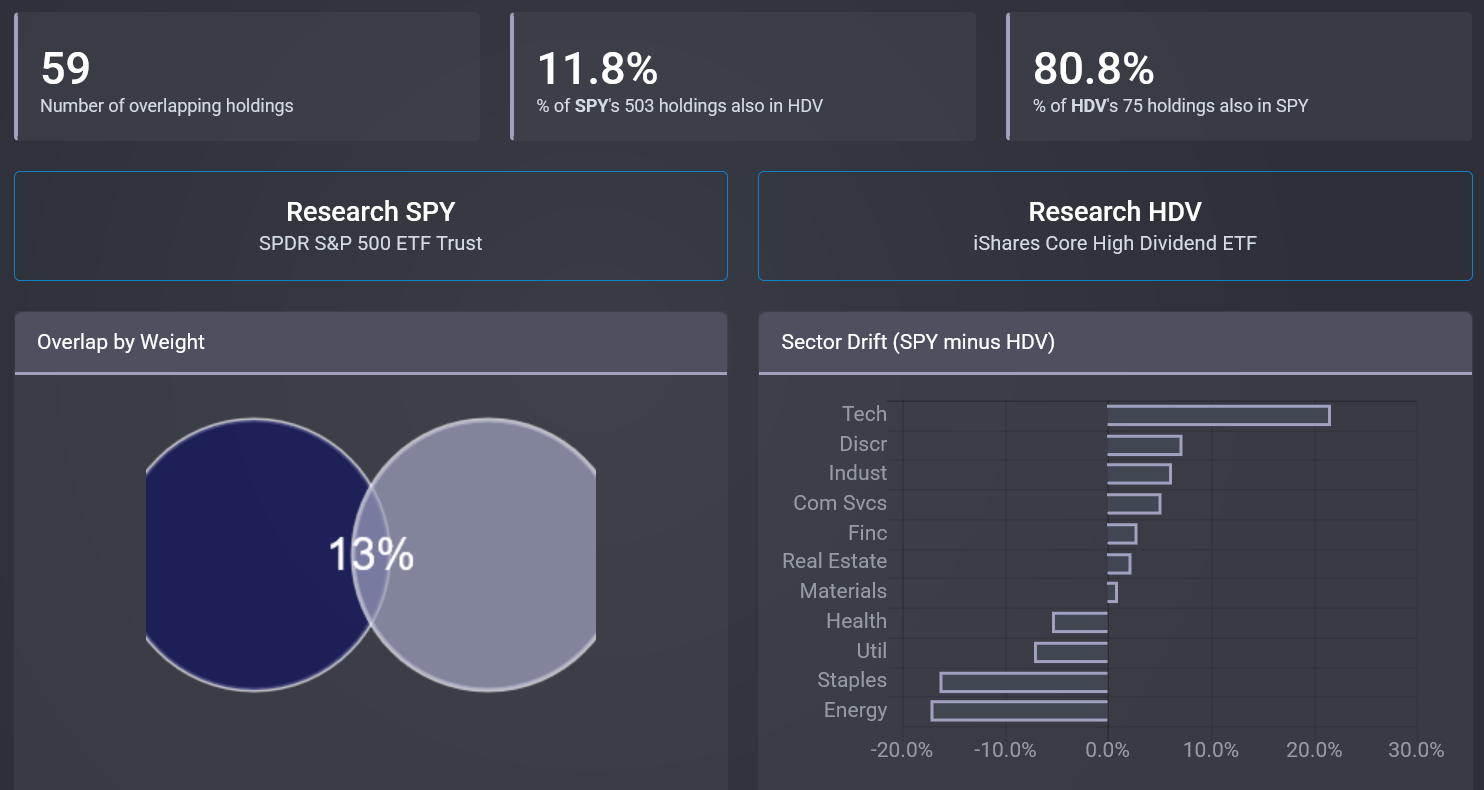
Task: Select the 80.8% HDV holdings stat card
Action: (x=1239, y=77)
